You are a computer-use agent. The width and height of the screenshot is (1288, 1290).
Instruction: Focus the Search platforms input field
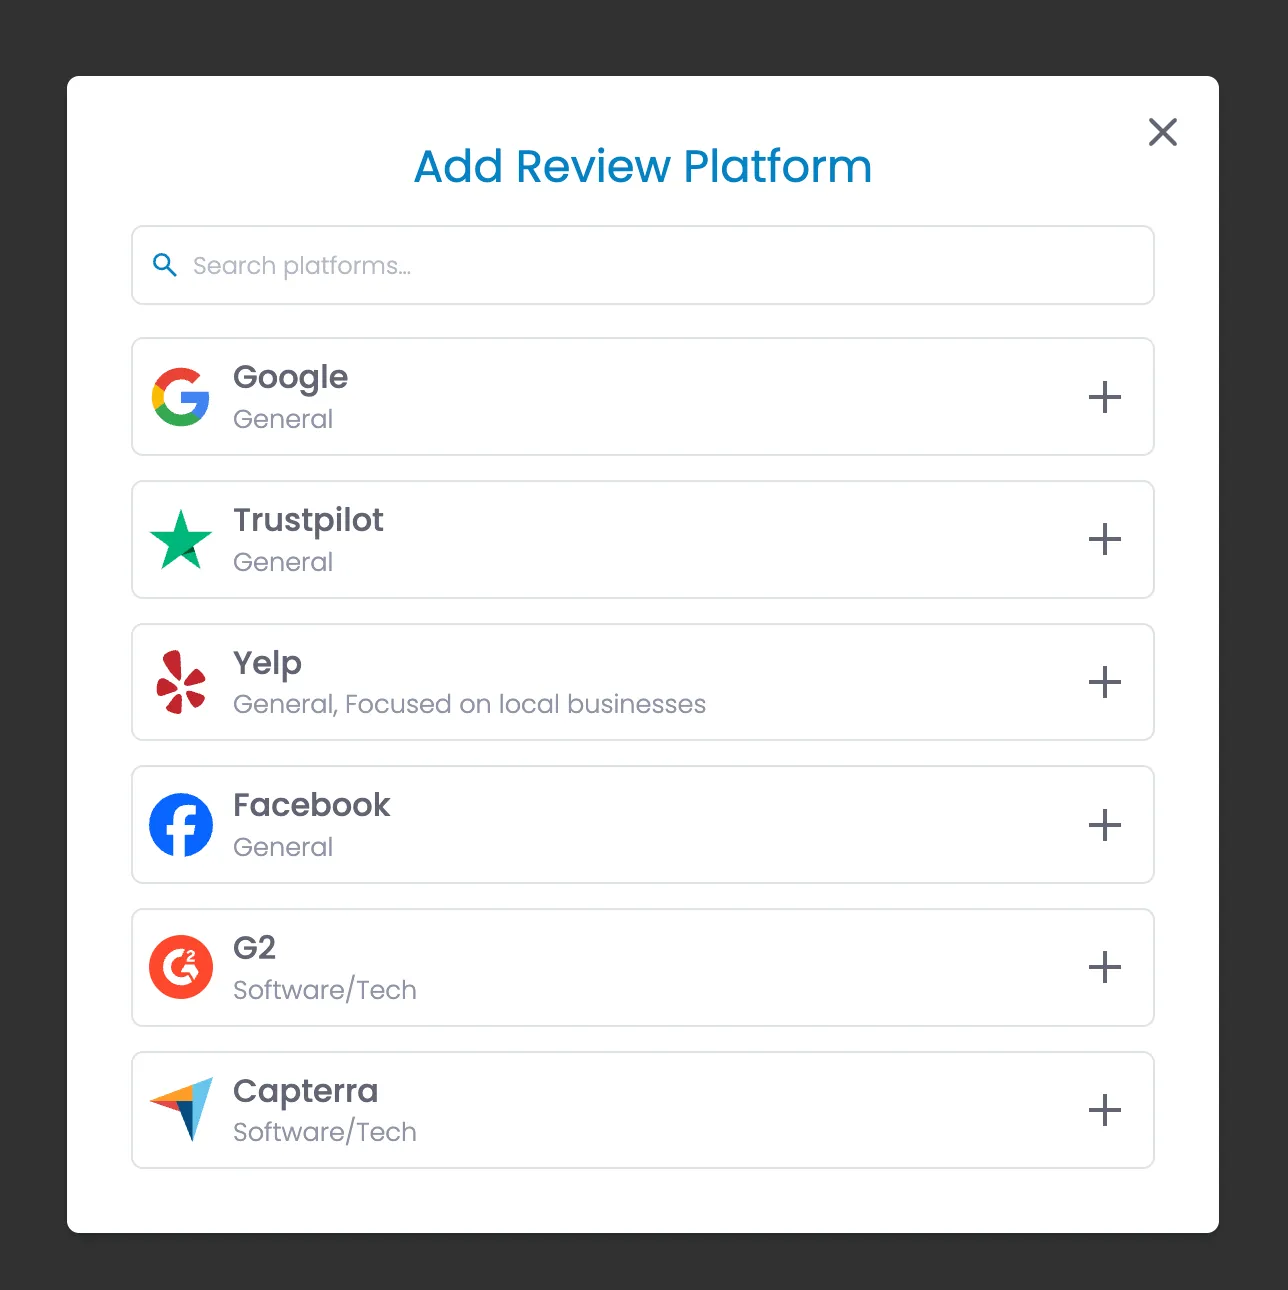(643, 265)
